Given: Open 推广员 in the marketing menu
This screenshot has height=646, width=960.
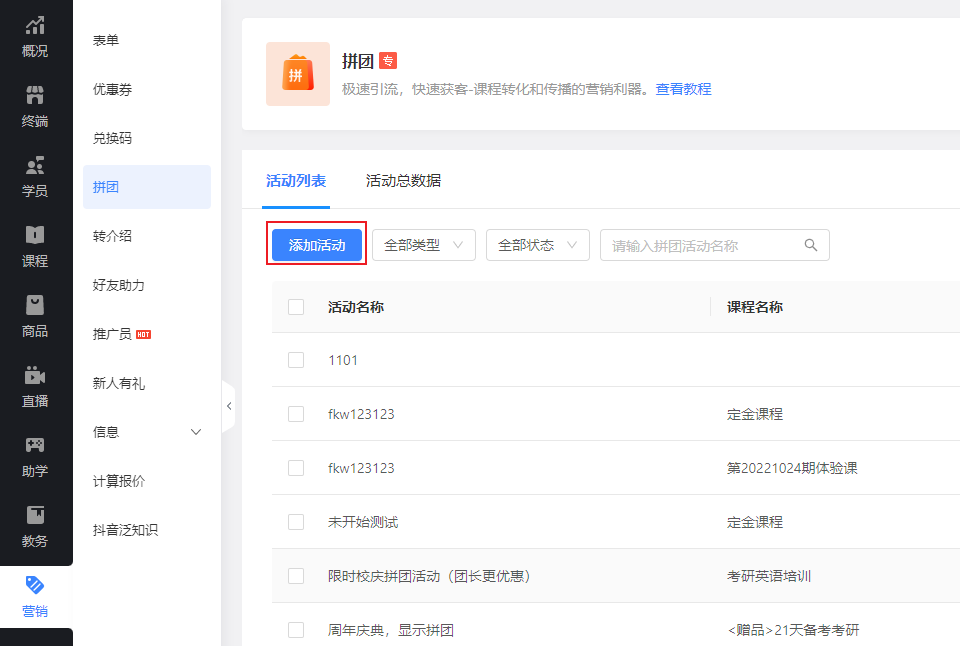Looking at the screenshot, I should 112,334.
